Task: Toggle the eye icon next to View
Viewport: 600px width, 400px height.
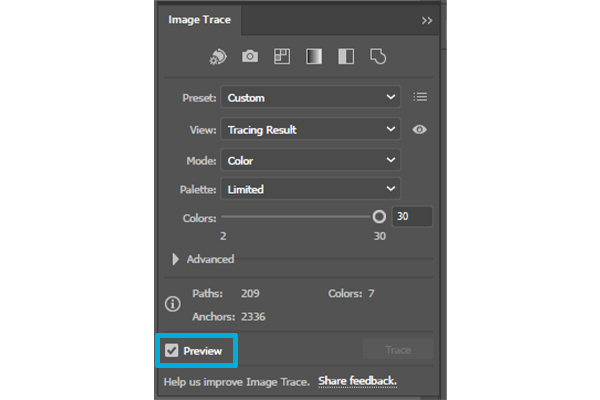Action: pos(420,129)
